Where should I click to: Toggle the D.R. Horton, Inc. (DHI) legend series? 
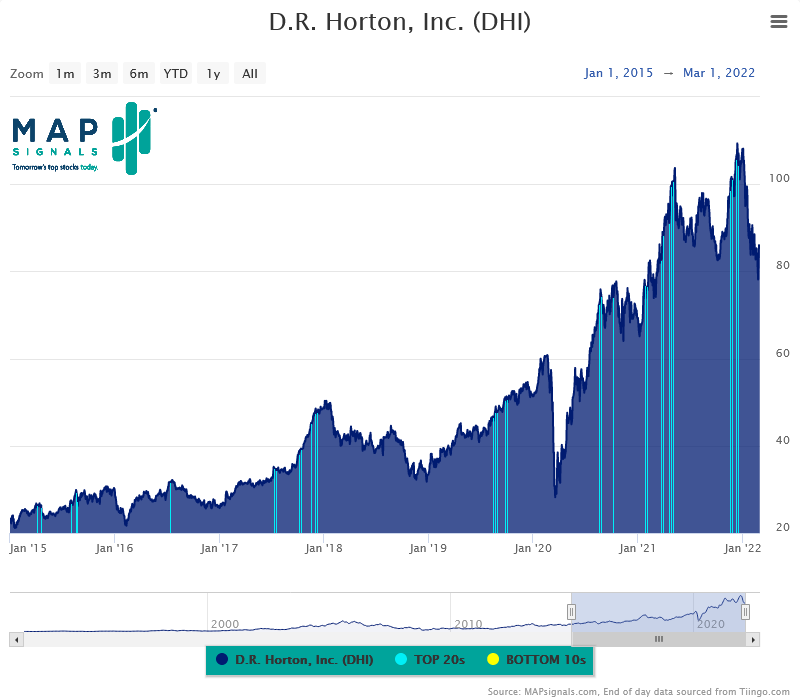(295, 660)
